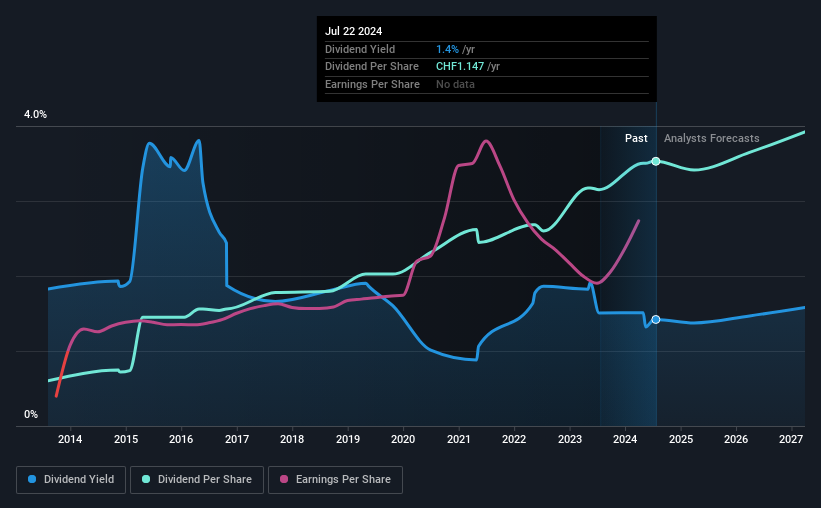Click the 2025 x-axis label
Screen dimensions: 821x508
pos(681,439)
